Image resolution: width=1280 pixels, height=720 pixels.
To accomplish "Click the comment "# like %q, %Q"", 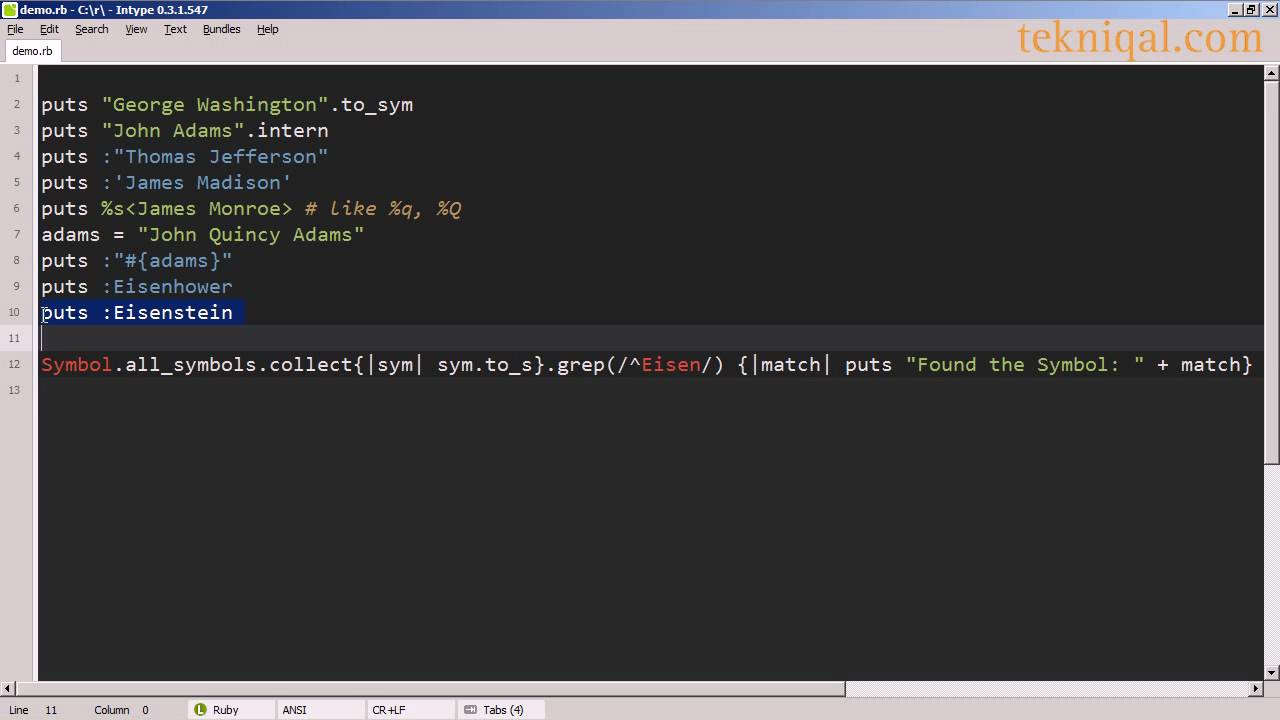I will 383,209.
